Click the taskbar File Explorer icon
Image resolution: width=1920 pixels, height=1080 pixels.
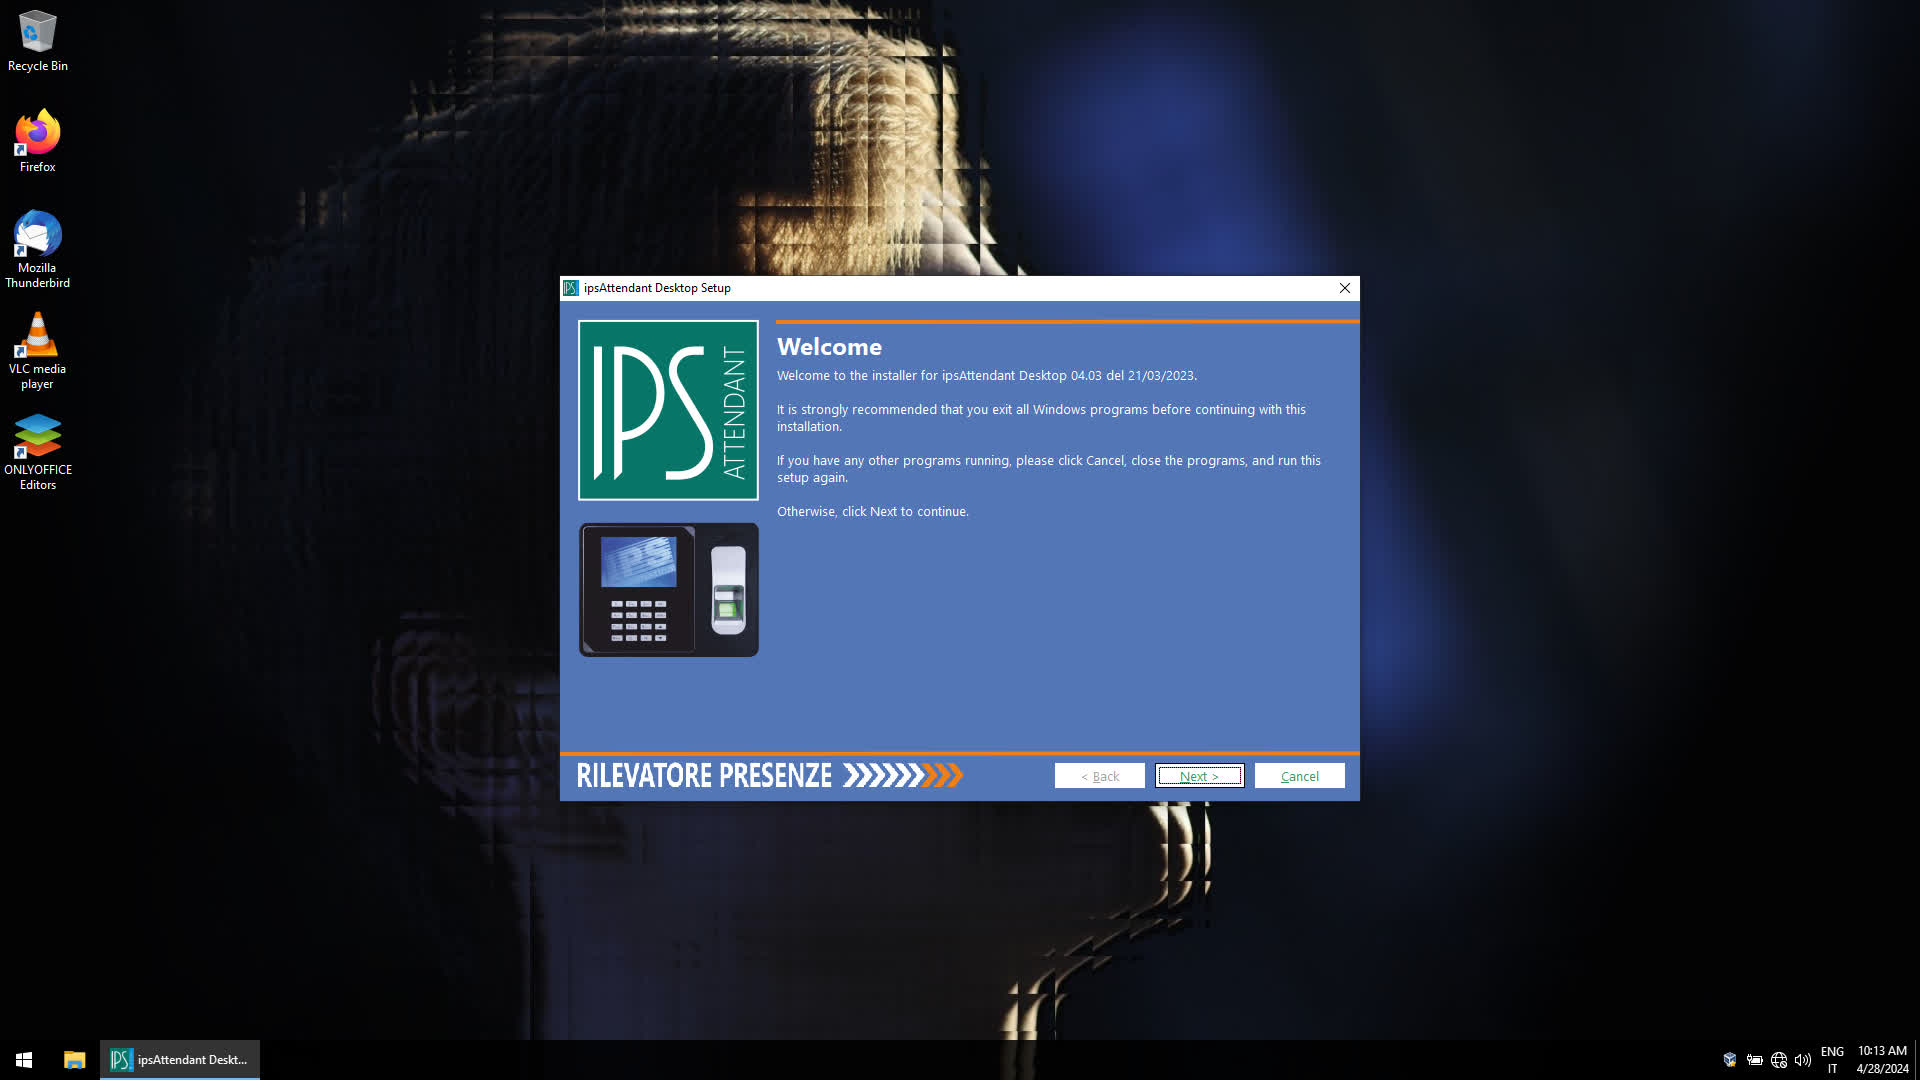tap(74, 1059)
